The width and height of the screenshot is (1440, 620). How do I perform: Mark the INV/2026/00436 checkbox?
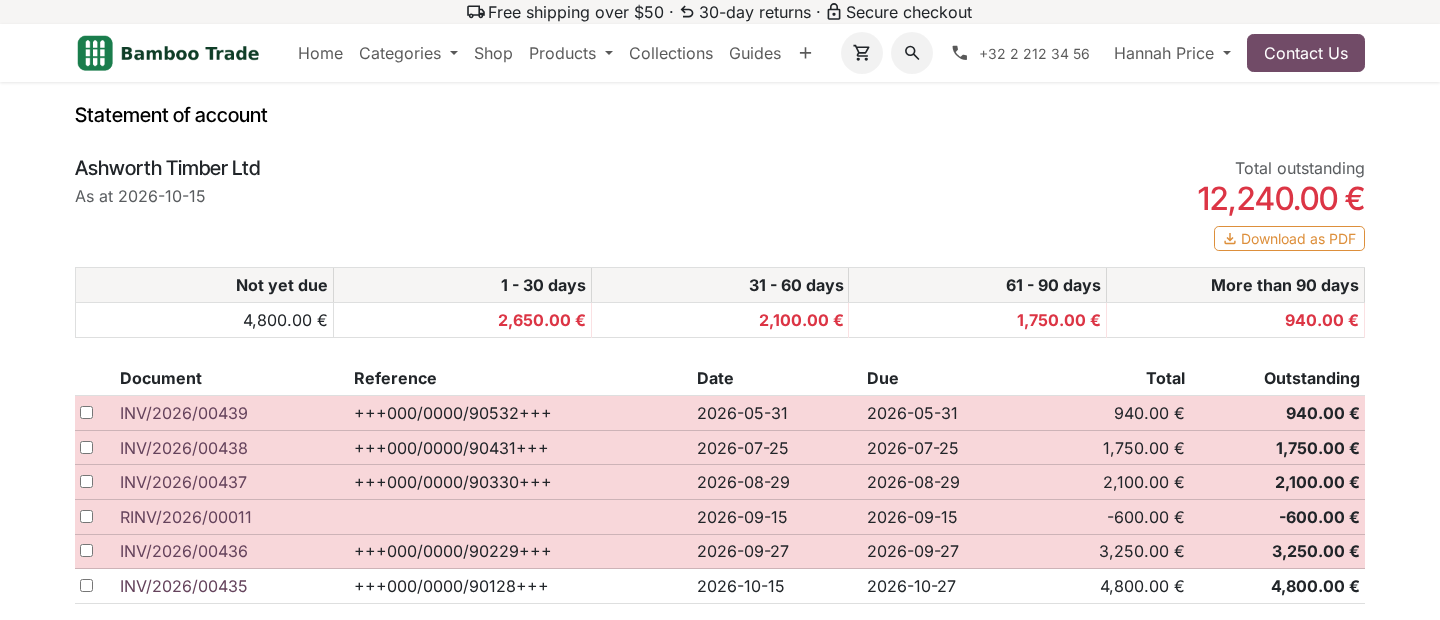point(87,551)
